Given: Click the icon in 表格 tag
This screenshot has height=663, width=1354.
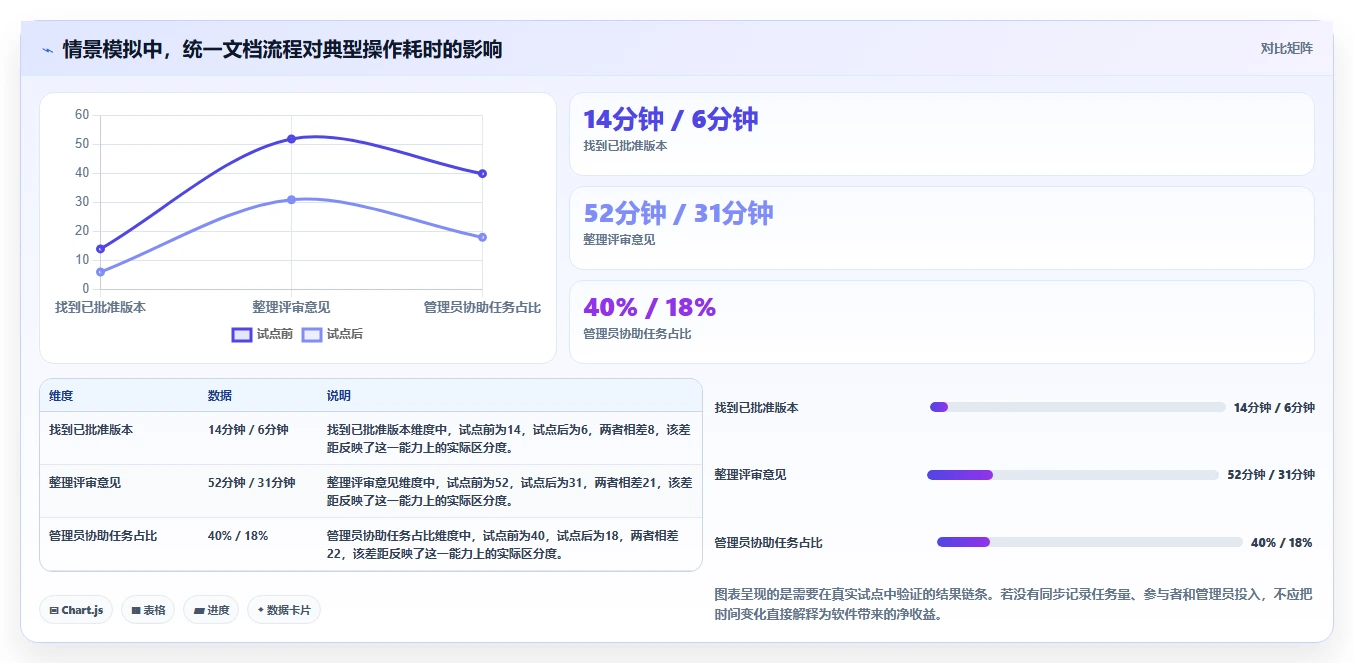Looking at the screenshot, I should pos(135,610).
